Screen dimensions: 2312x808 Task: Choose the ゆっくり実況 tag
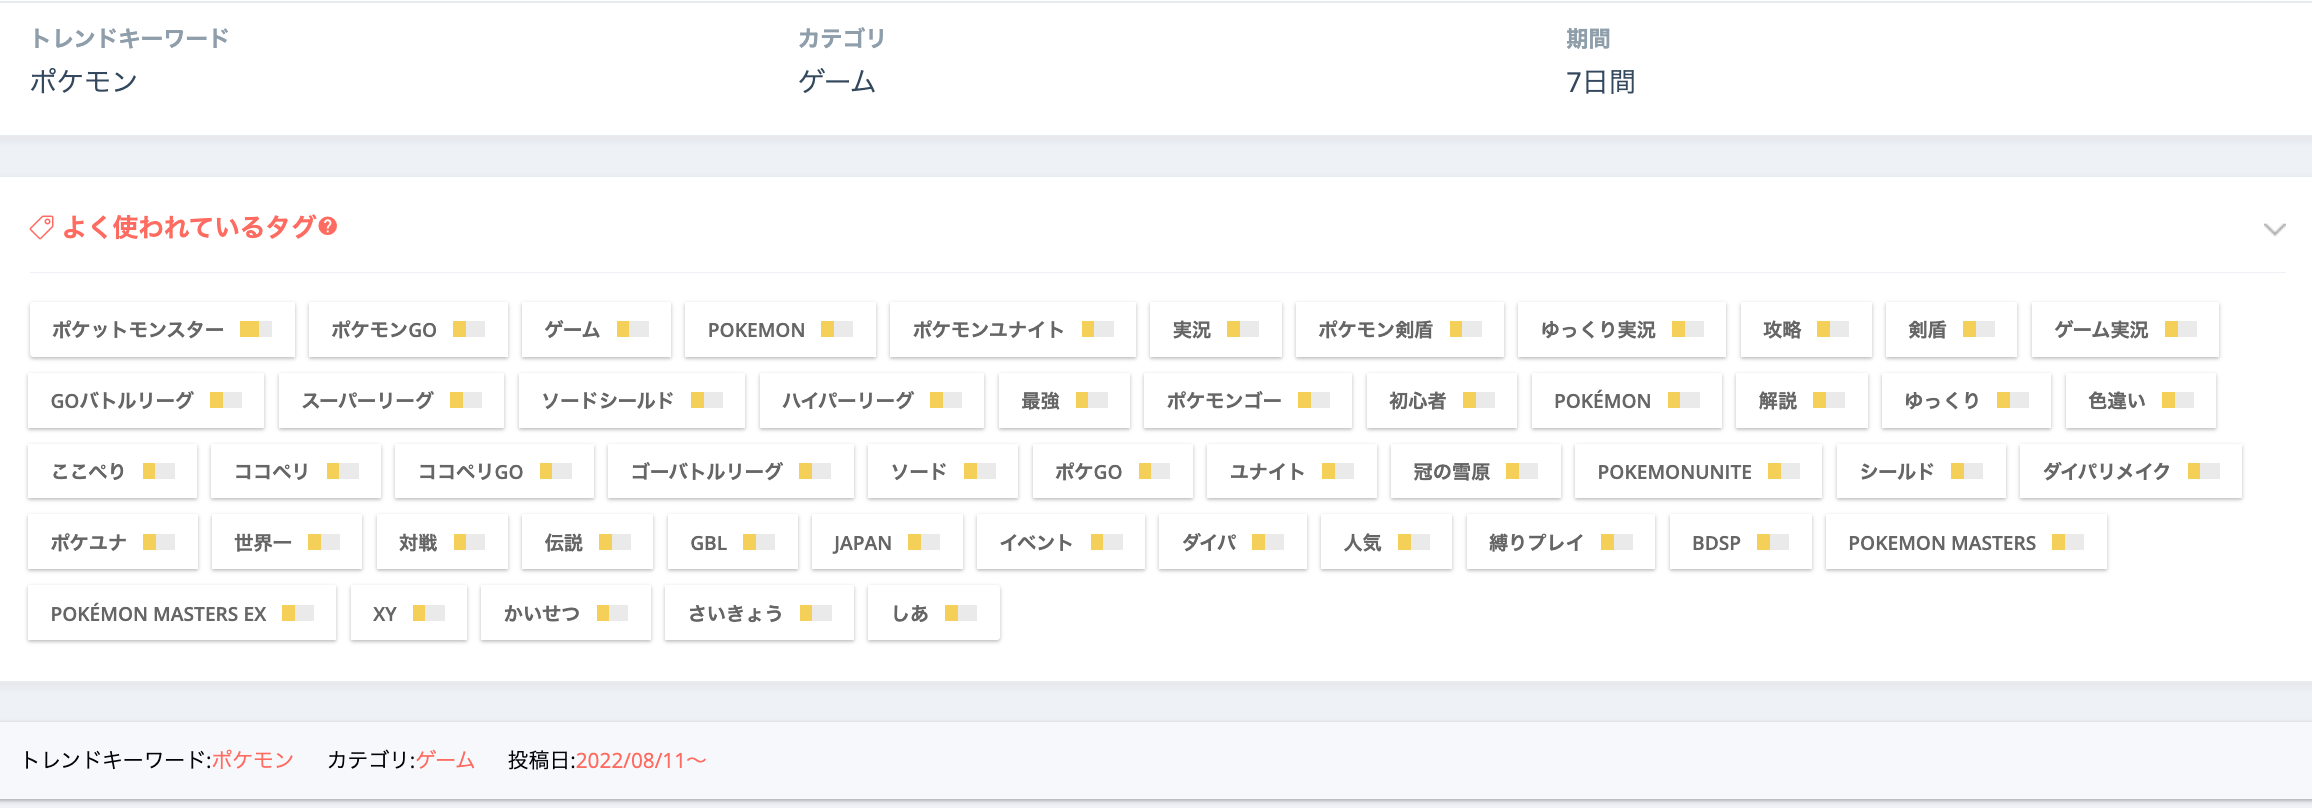[1620, 330]
